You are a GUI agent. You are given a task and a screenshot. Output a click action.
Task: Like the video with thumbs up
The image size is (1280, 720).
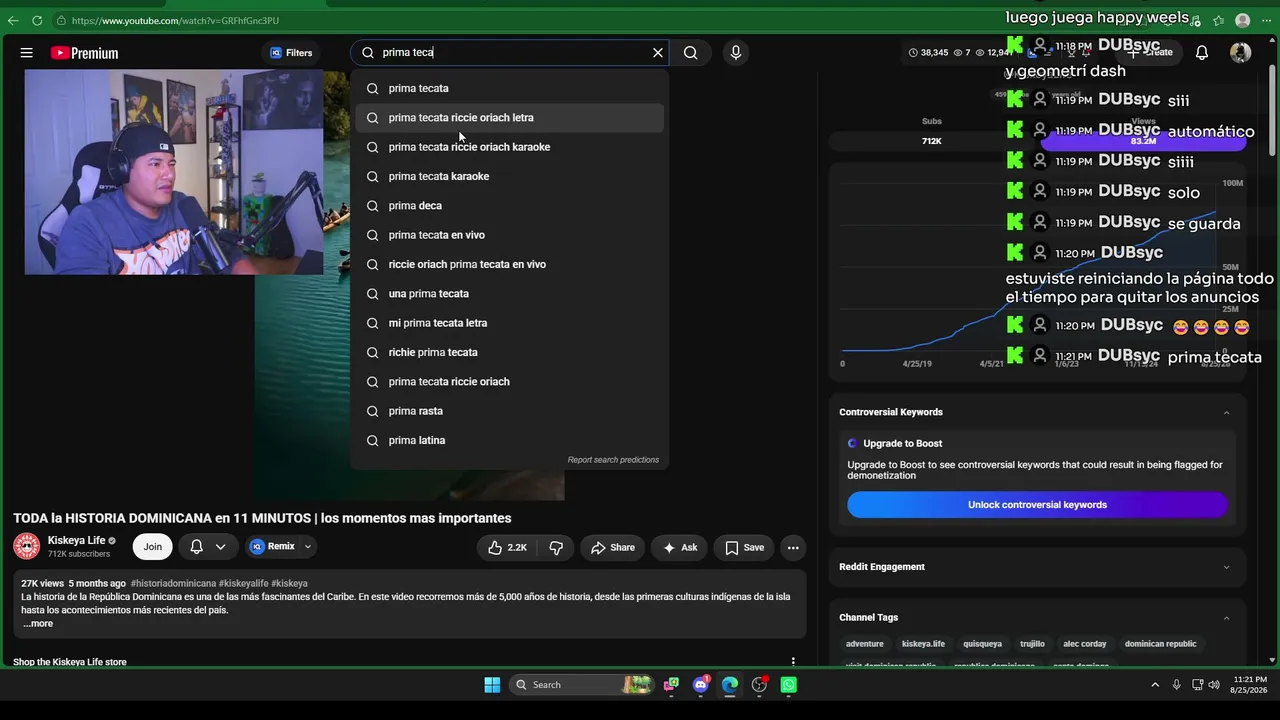508,547
